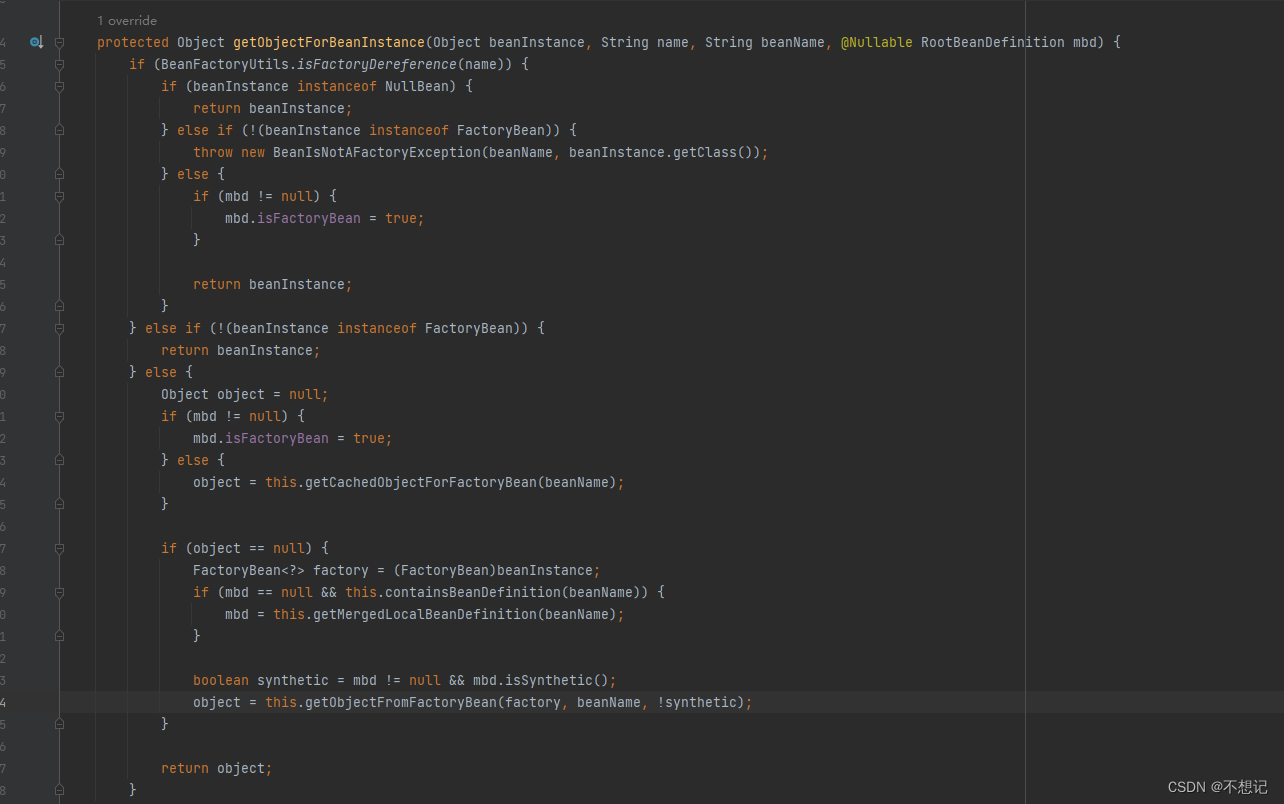Toggle a breakpoint on the getObjectFromFactoryBean line

coord(30,702)
